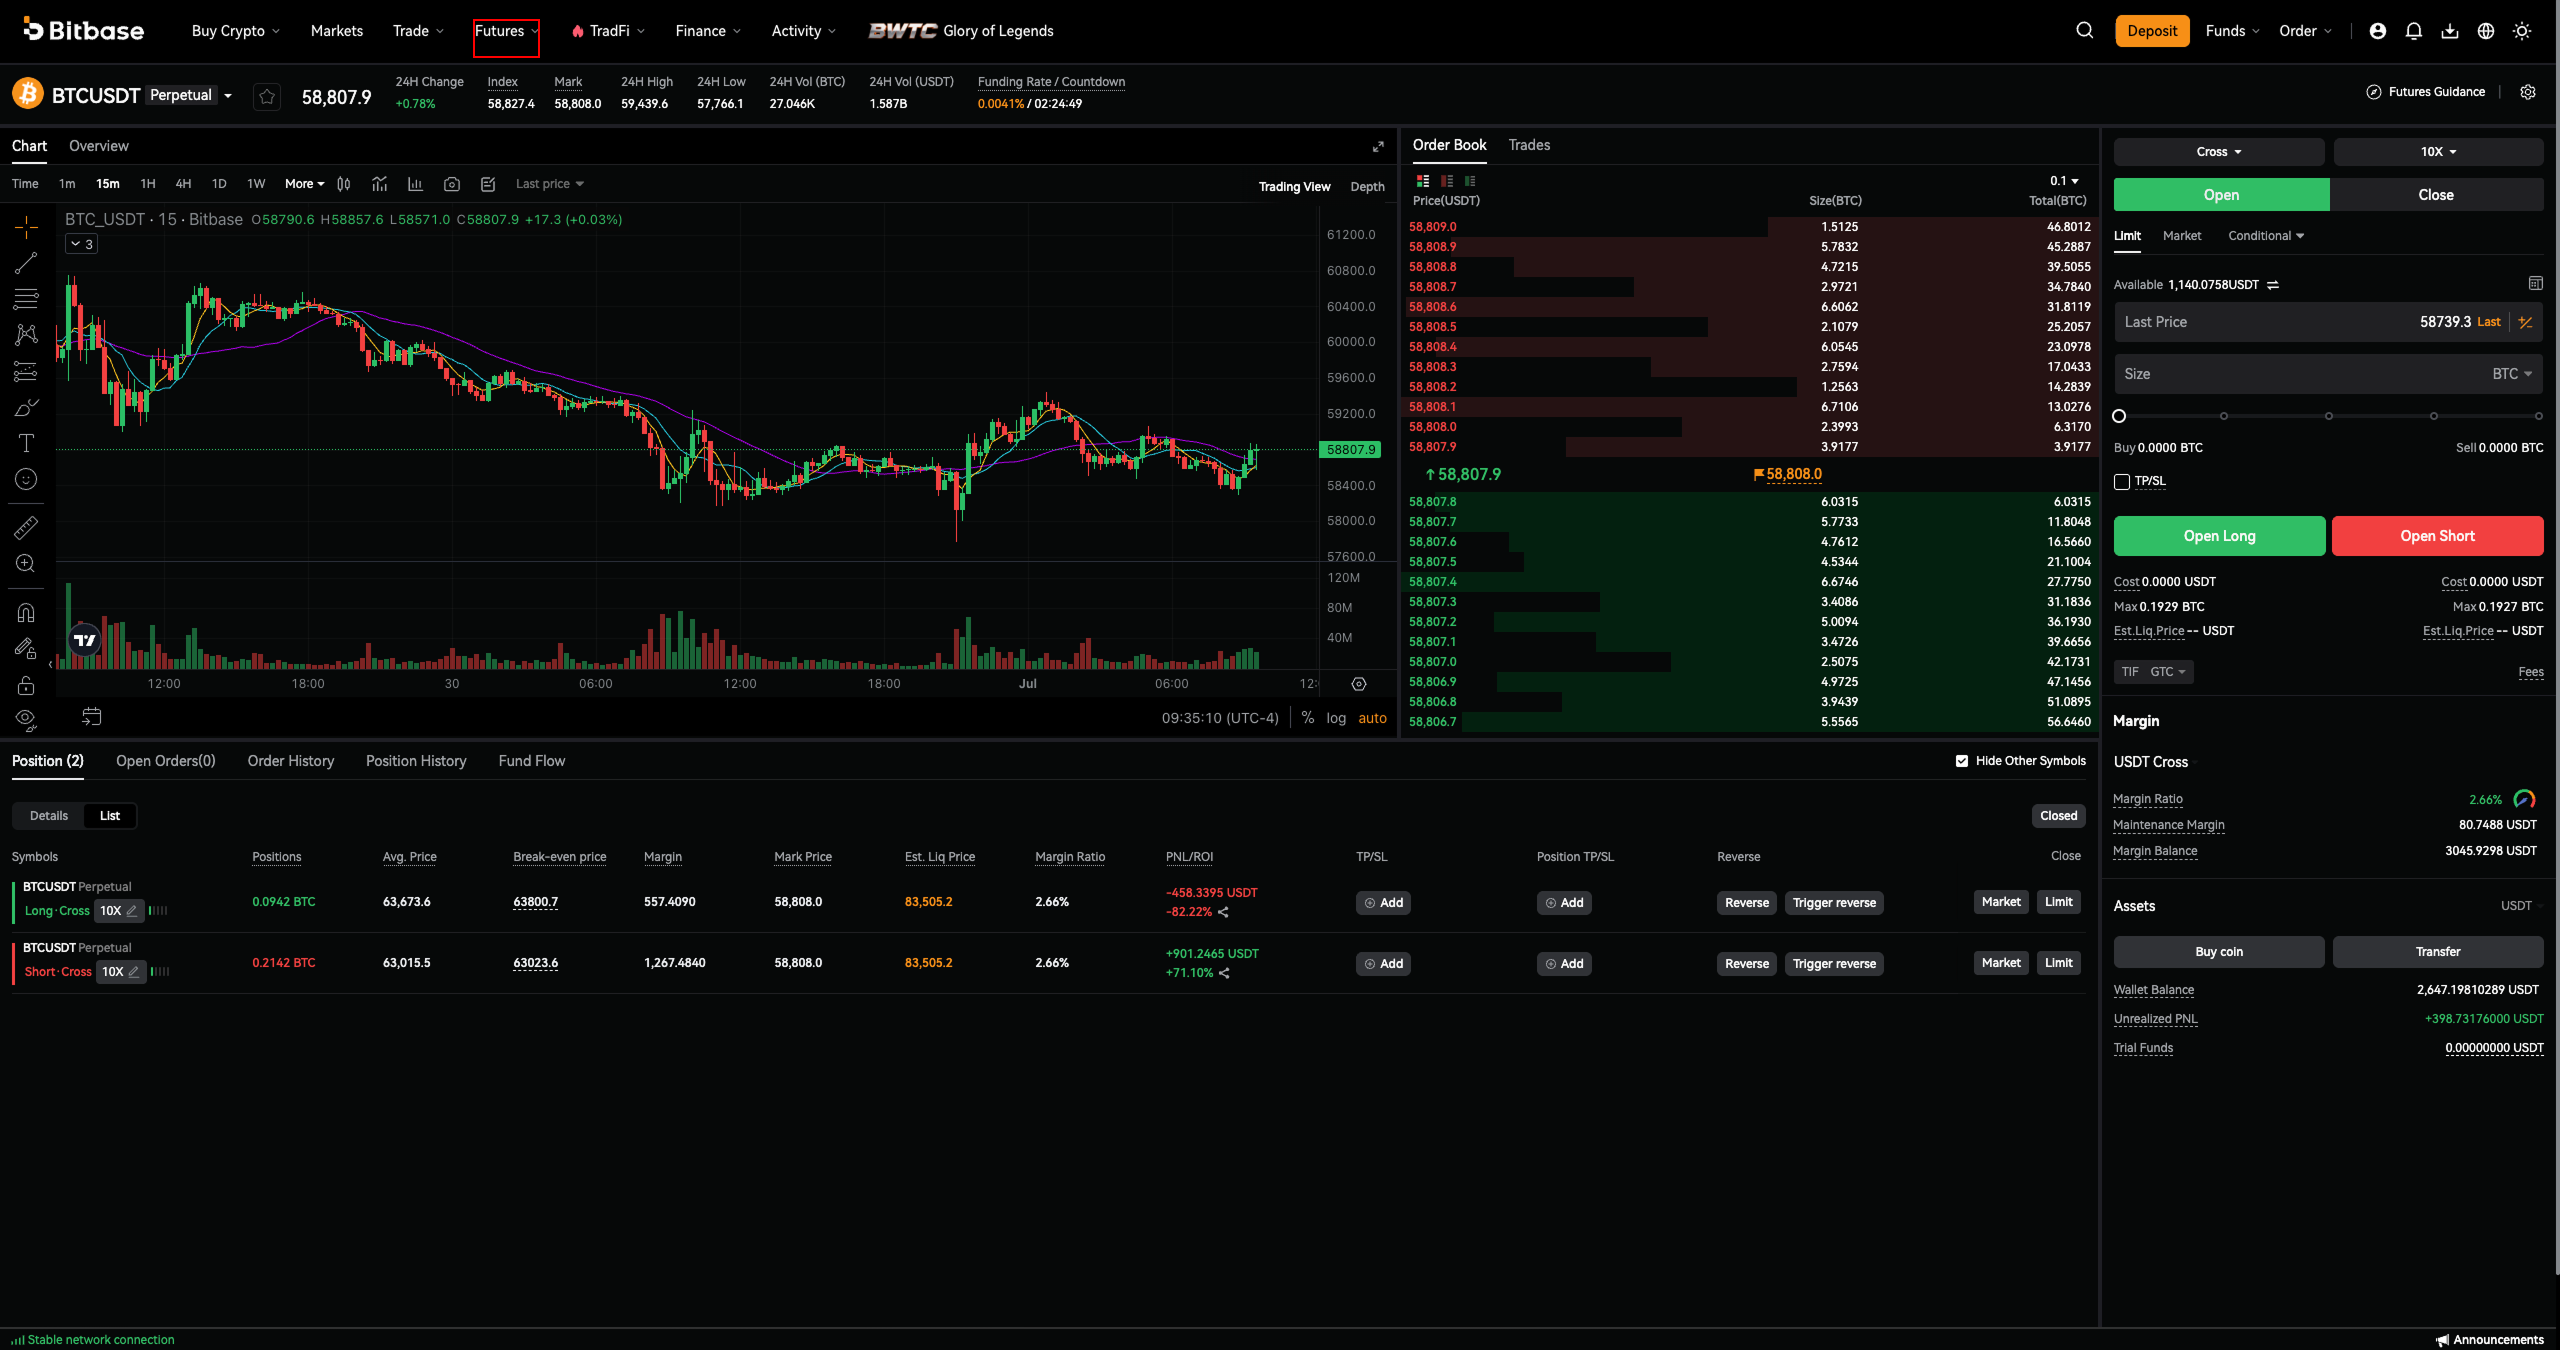Viewport: 2560px width, 1350px height.
Task: Open the Last price chart source dropdown
Action: tap(549, 184)
